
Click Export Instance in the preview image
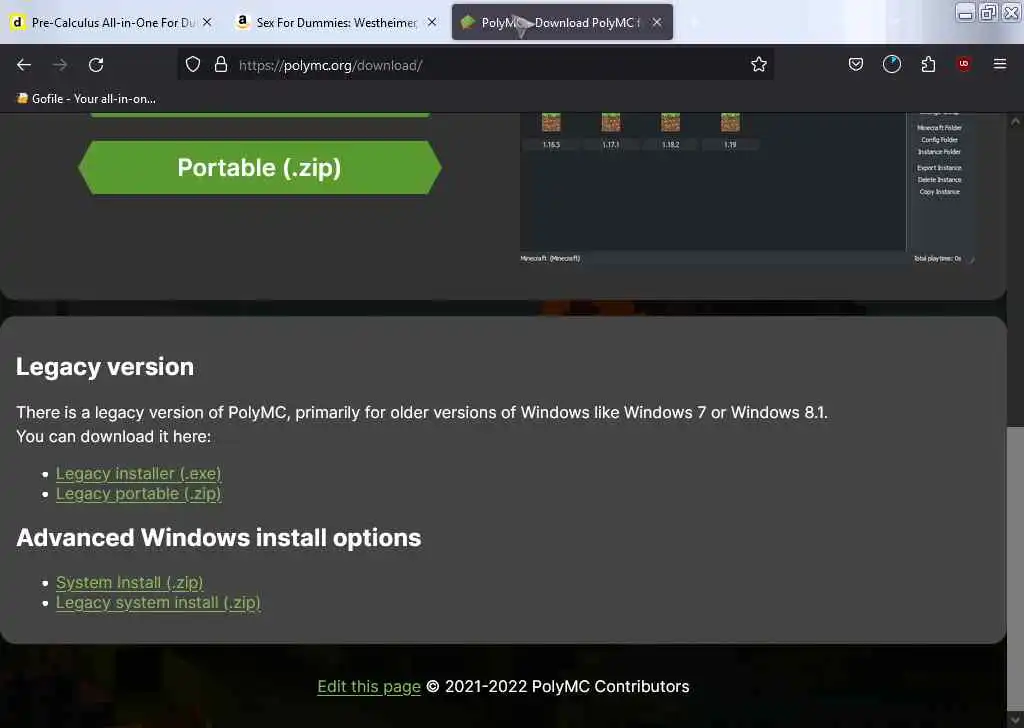click(939, 168)
